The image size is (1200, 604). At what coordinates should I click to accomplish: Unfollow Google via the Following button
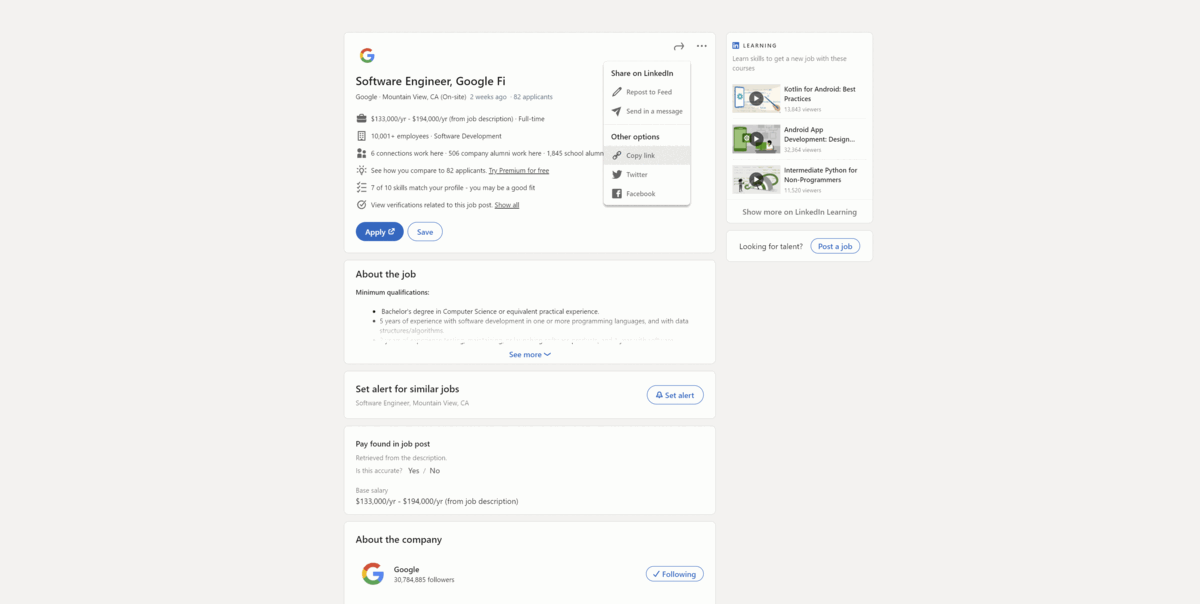coord(674,573)
